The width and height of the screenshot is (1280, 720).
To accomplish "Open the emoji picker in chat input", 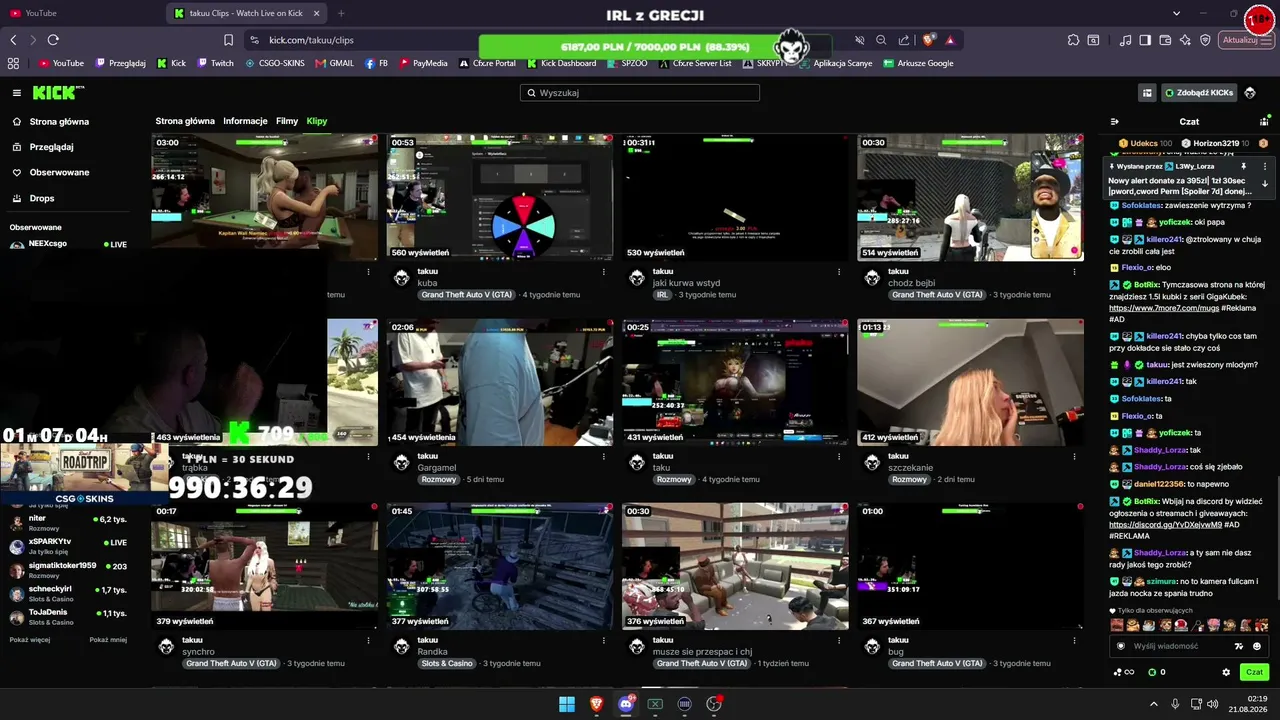I will coord(1257,646).
